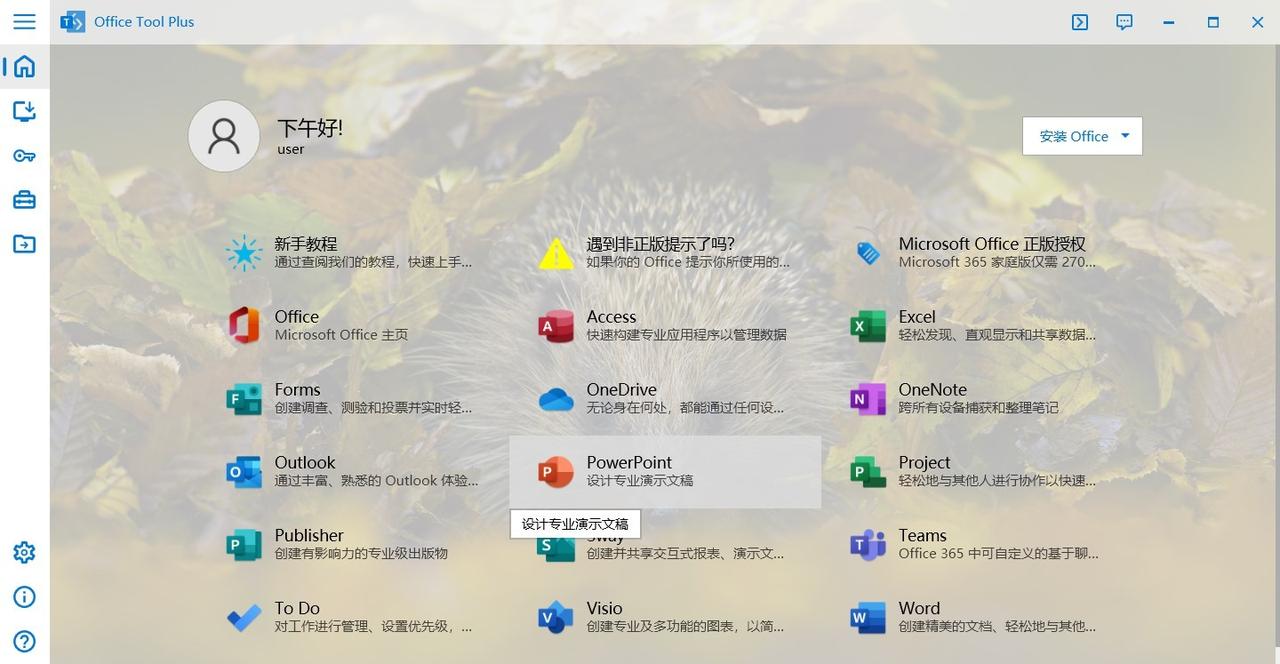1280x664 pixels.
Task: Click the To Do checkmark icon
Action: point(244,618)
